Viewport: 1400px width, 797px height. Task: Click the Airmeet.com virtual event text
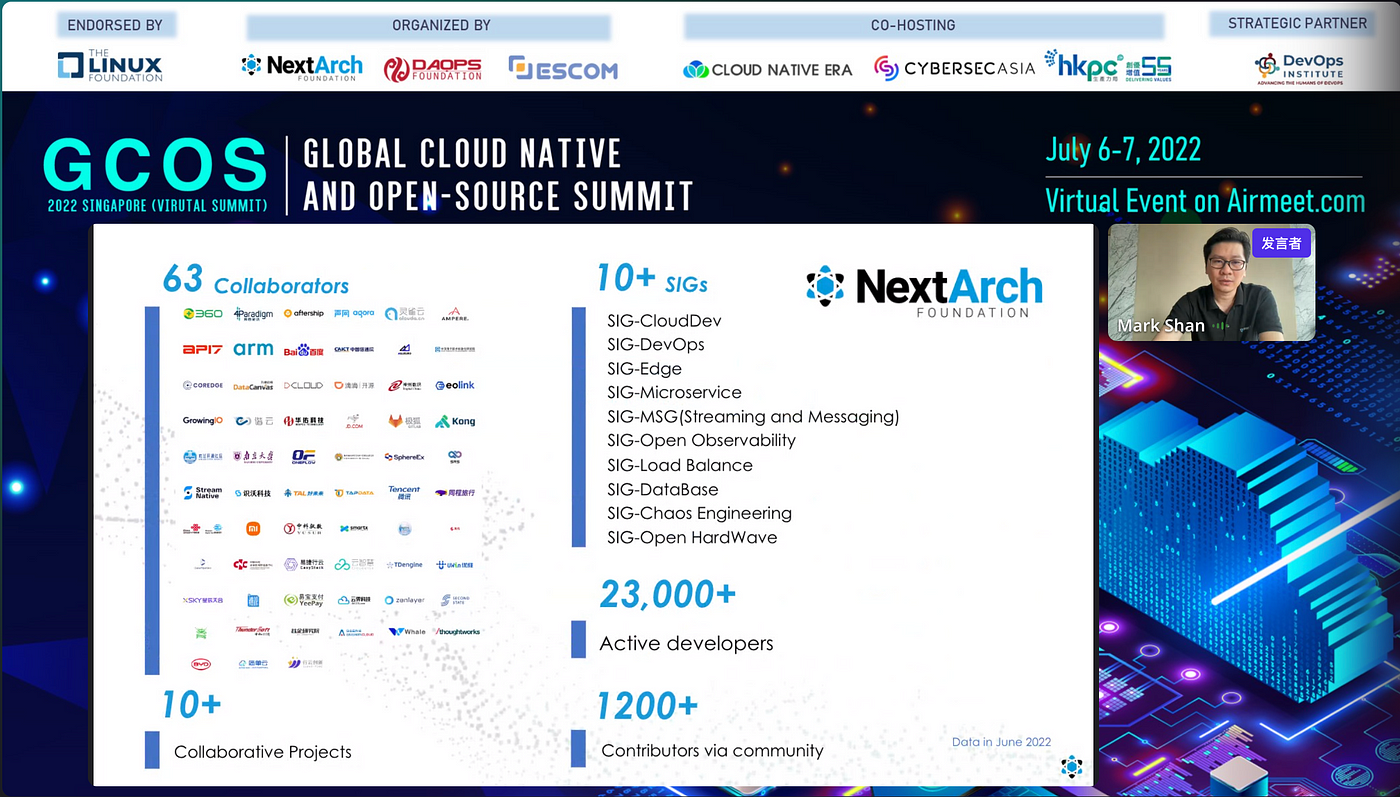(x=1205, y=201)
